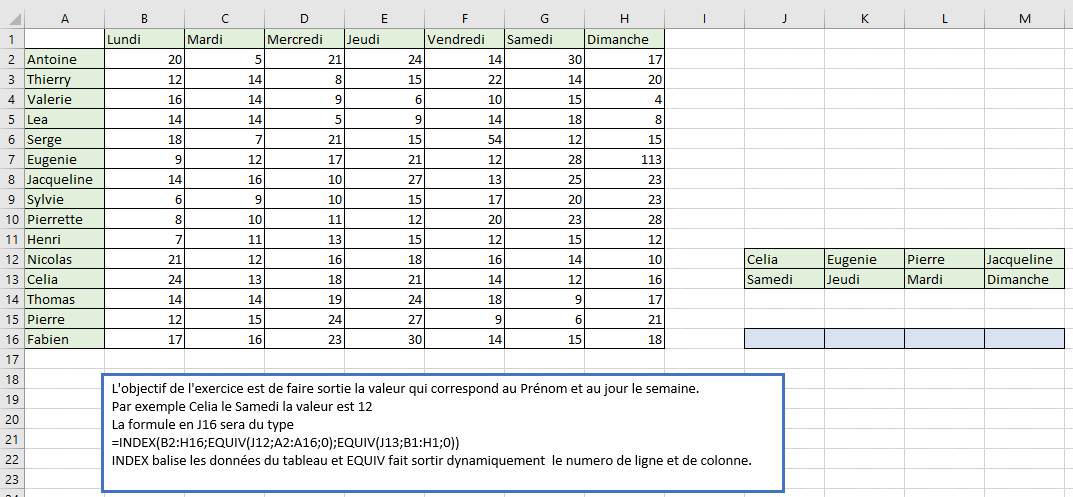
Task: Click the Samedi cell in column J
Action: tap(784, 279)
